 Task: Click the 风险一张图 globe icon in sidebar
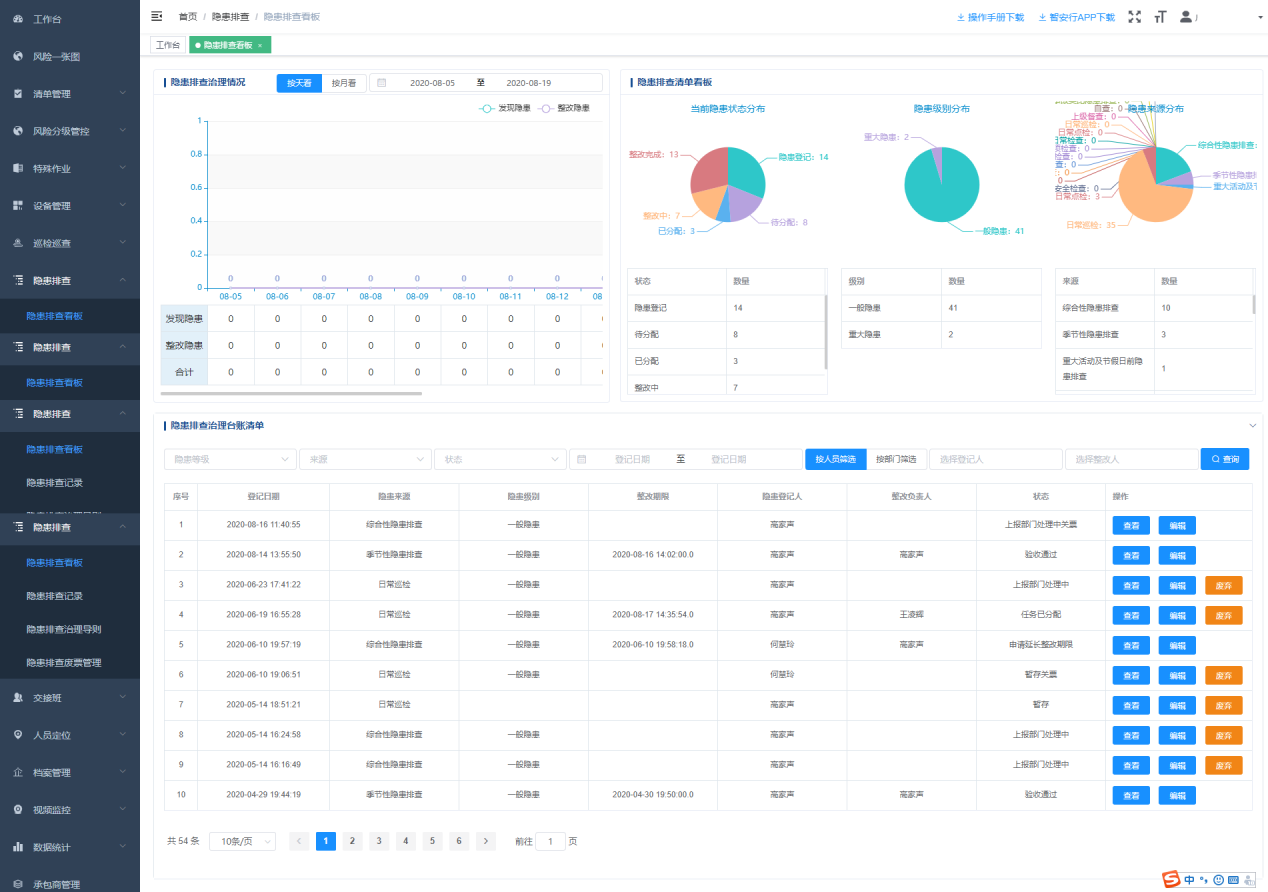coord(18,56)
